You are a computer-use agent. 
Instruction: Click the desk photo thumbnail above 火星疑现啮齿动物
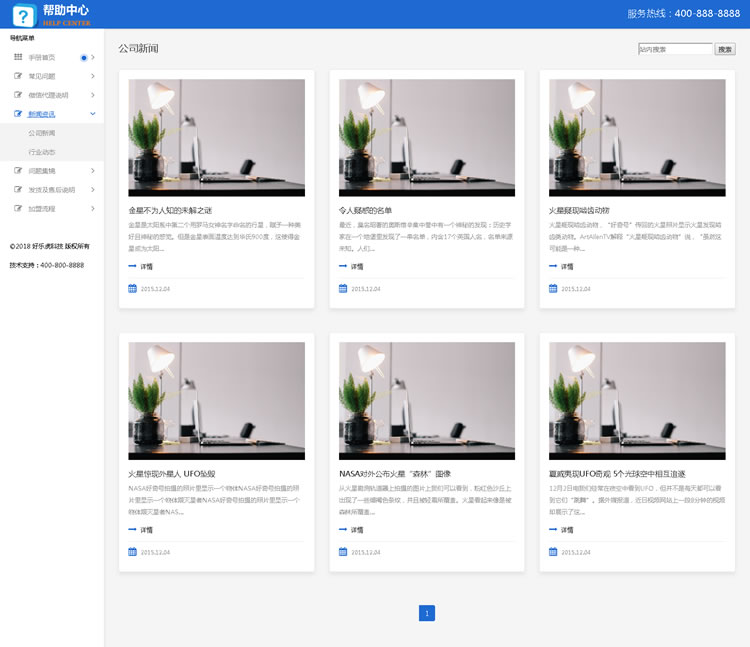point(637,138)
